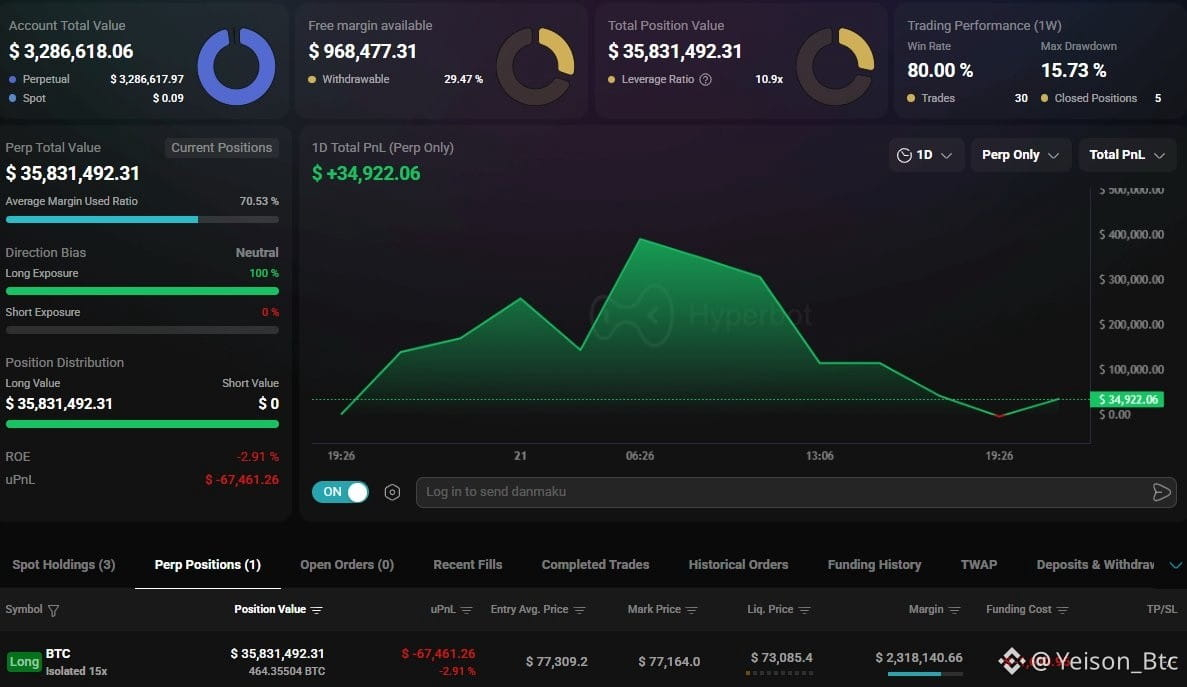Viewport: 1187px width, 687px height.
Task: Click the $ 73,085.4 liquidation price cell
Action: click(x=781, y=657)
